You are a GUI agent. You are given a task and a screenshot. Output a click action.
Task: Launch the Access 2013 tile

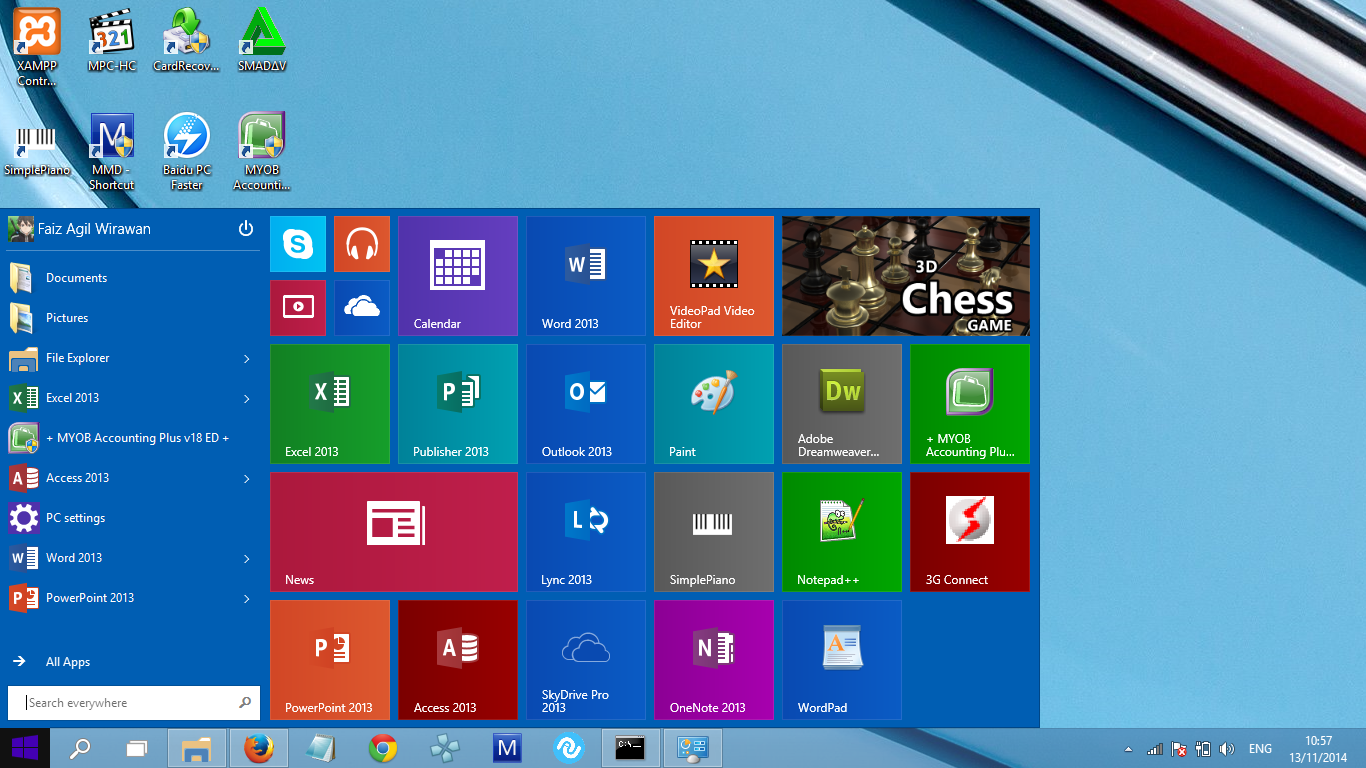(x=458, y=660)
